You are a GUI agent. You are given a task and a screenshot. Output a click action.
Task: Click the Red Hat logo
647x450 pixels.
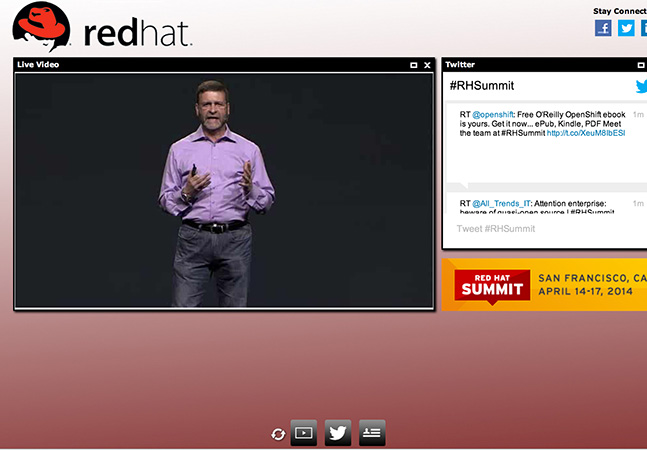pyautogui.click(x=102, y=27)
